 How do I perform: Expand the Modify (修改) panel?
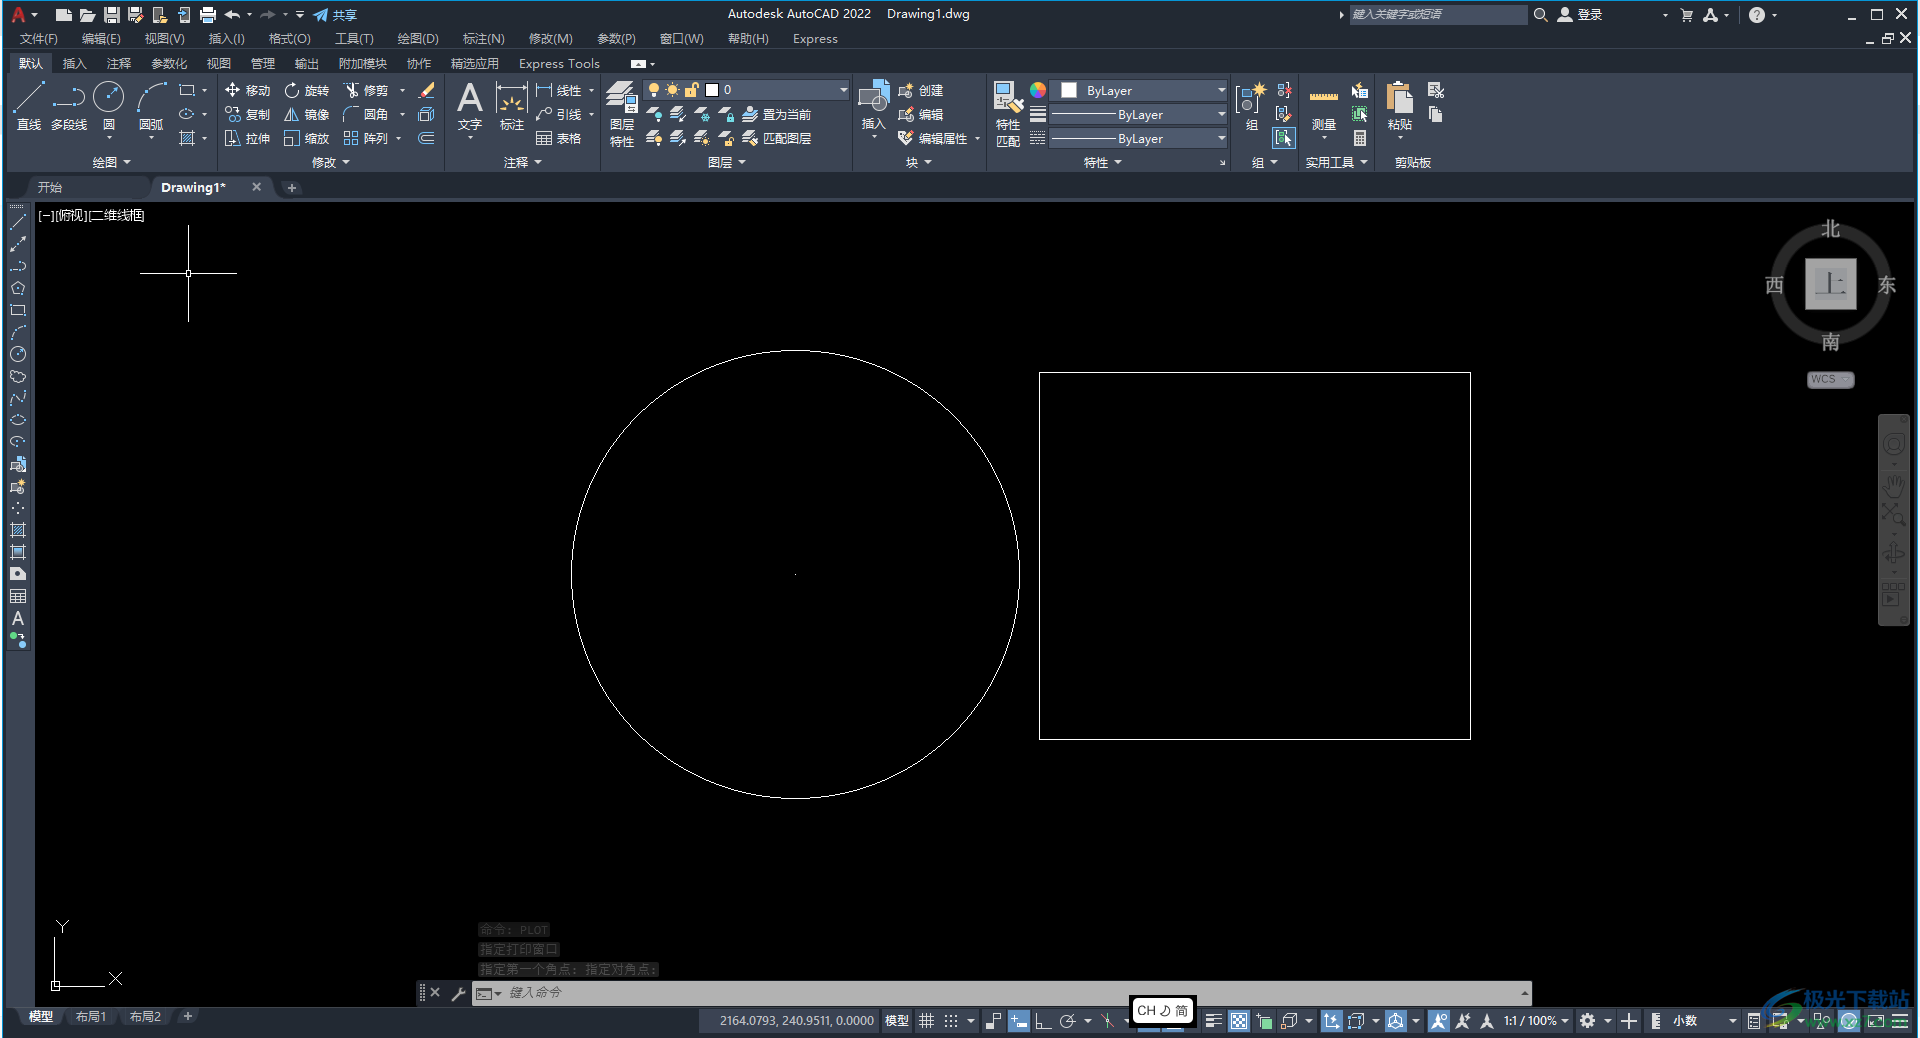330,162
